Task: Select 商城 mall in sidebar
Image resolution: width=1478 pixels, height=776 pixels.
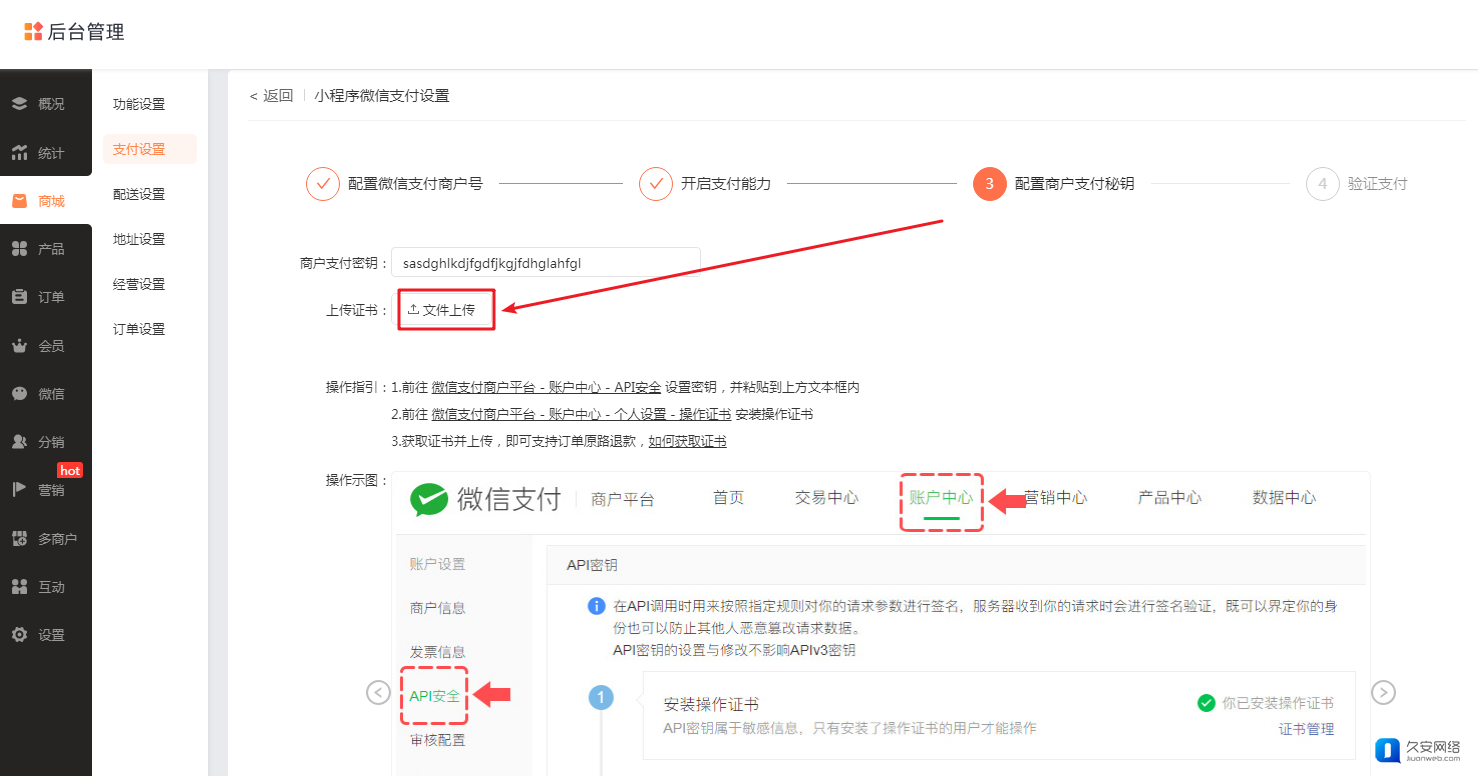Action: tap(46, 201)
